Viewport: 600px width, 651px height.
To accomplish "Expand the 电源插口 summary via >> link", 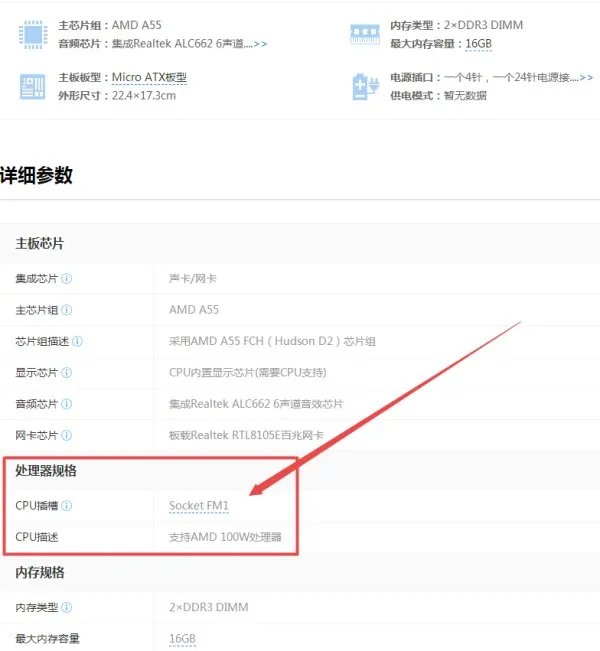I will click(x=586, y=77).
